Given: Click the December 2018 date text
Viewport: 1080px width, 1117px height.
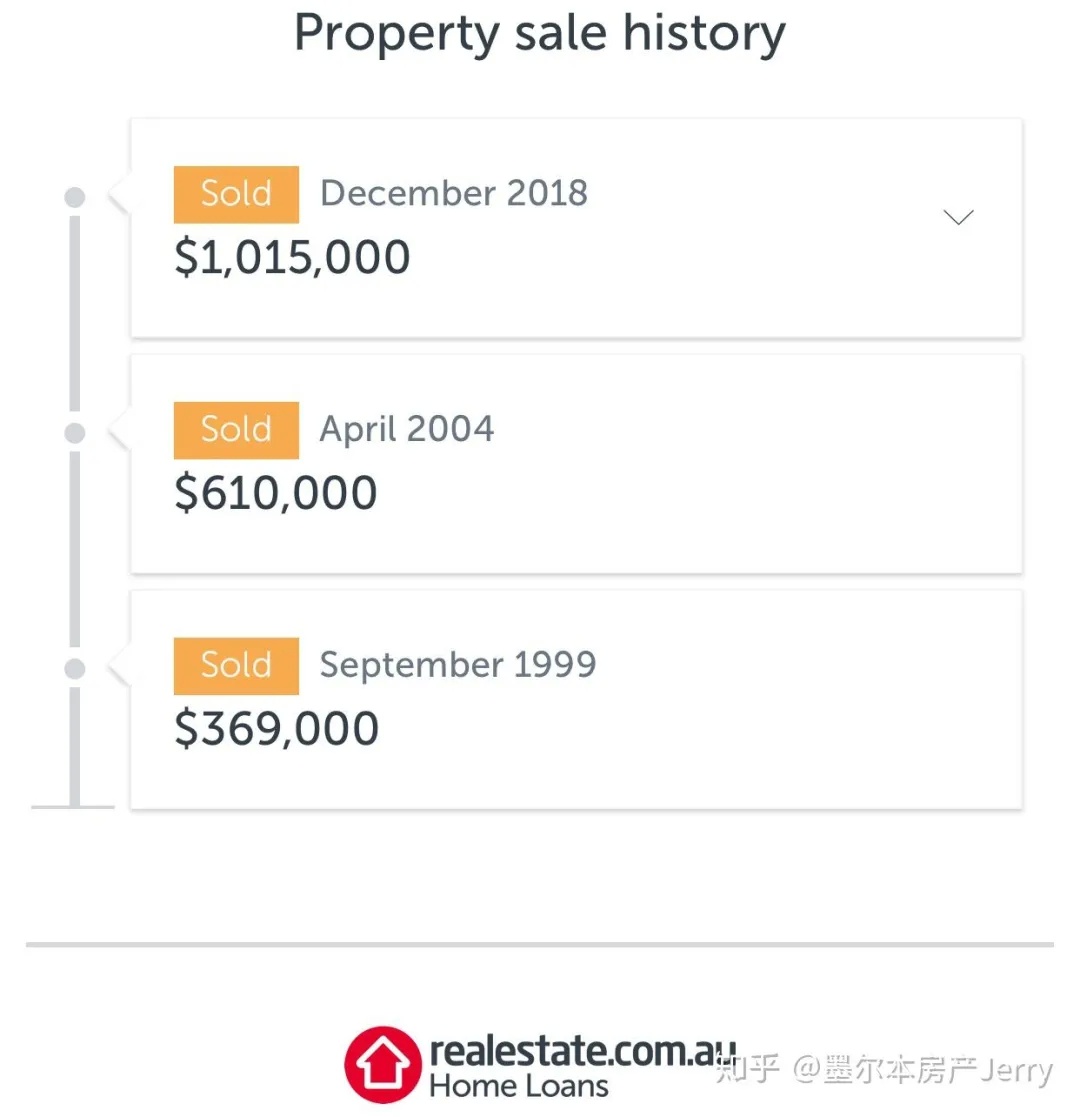Looking at the screenshot, I should [x=454, y=193].
